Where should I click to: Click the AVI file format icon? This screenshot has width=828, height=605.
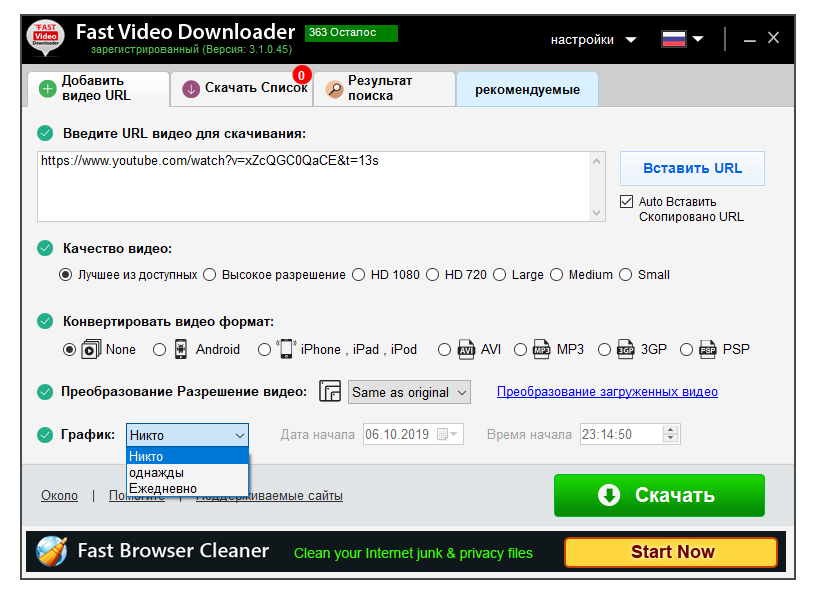coord(466,349)
